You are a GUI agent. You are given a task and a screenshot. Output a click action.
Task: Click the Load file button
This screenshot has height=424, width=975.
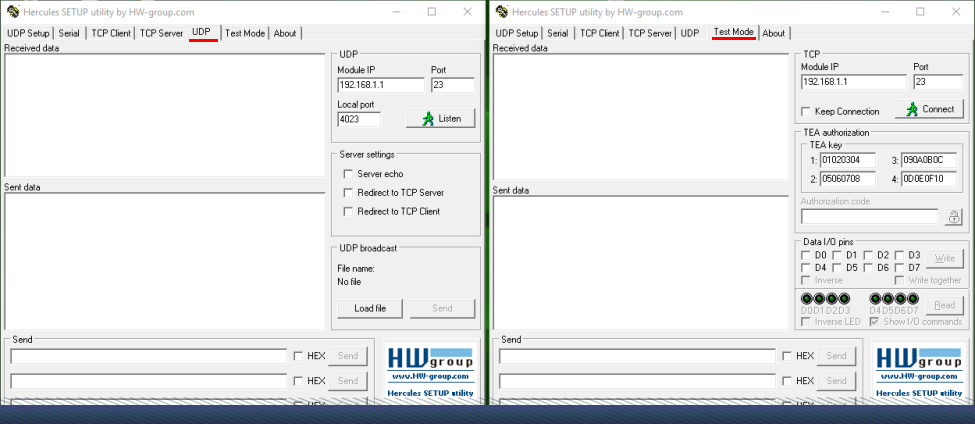point(370,308)
